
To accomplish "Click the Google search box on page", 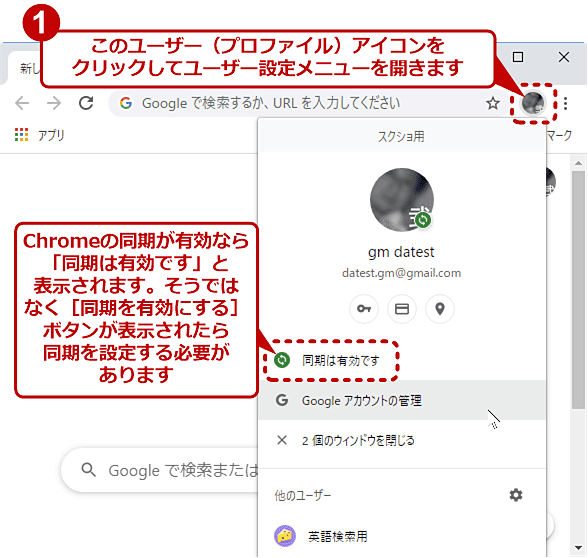I will pyautogui.click(x=160, y=470).
